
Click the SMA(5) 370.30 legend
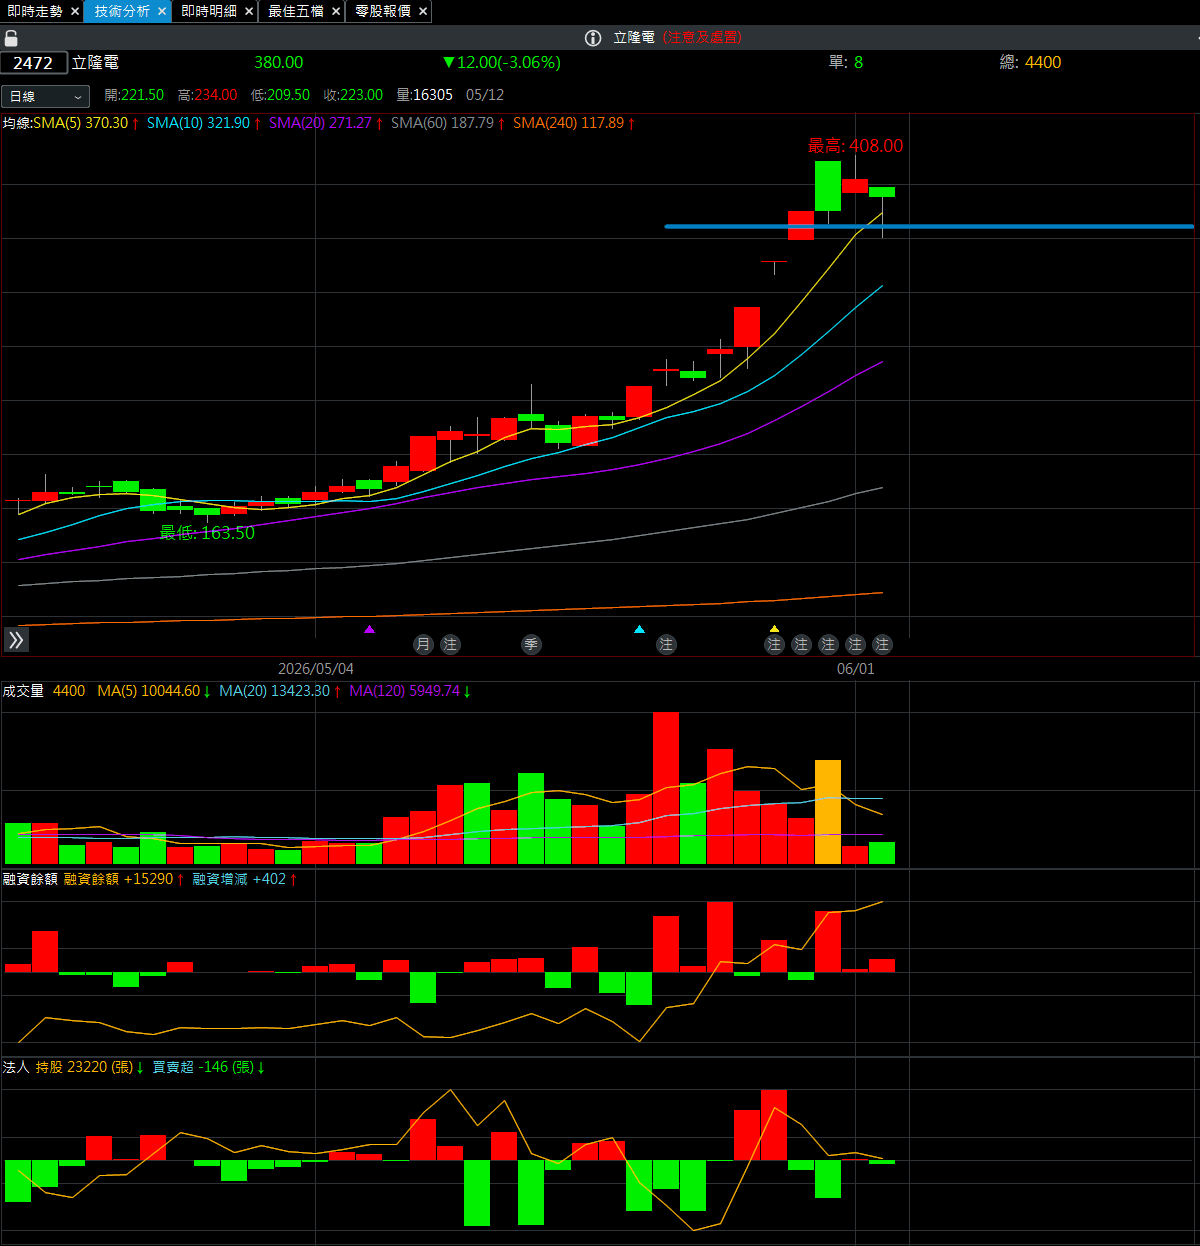[86, 123]
